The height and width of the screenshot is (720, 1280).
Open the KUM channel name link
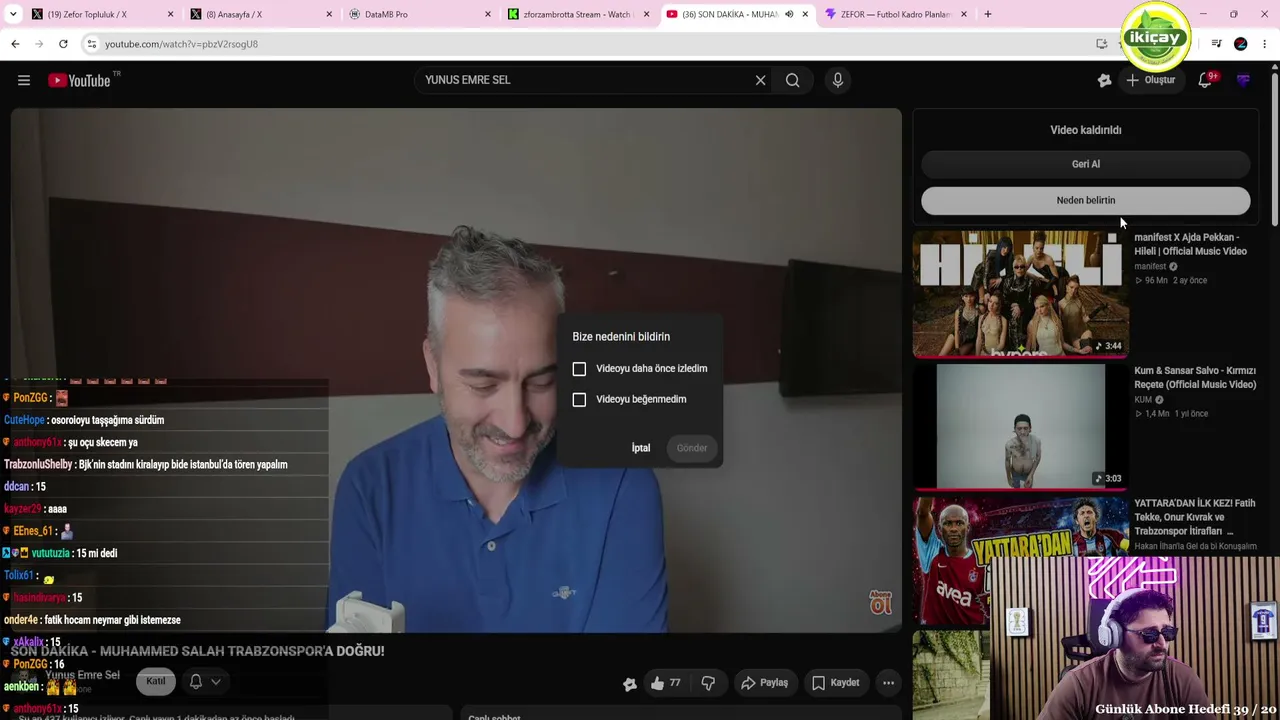click(x=1143, y=400)
